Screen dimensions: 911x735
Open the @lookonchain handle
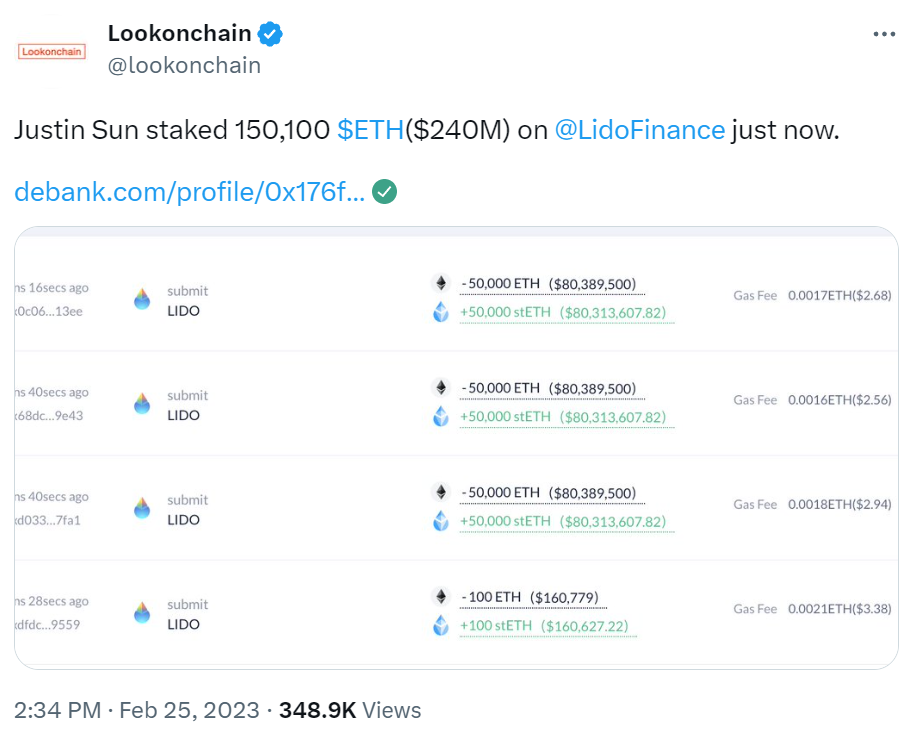coord(184,66)
